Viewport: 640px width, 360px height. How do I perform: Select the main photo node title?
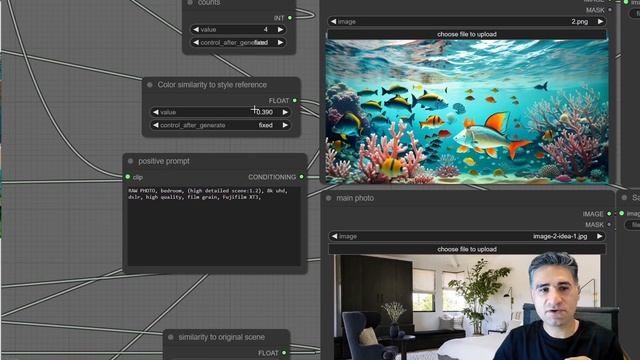[x=355, y=198]
